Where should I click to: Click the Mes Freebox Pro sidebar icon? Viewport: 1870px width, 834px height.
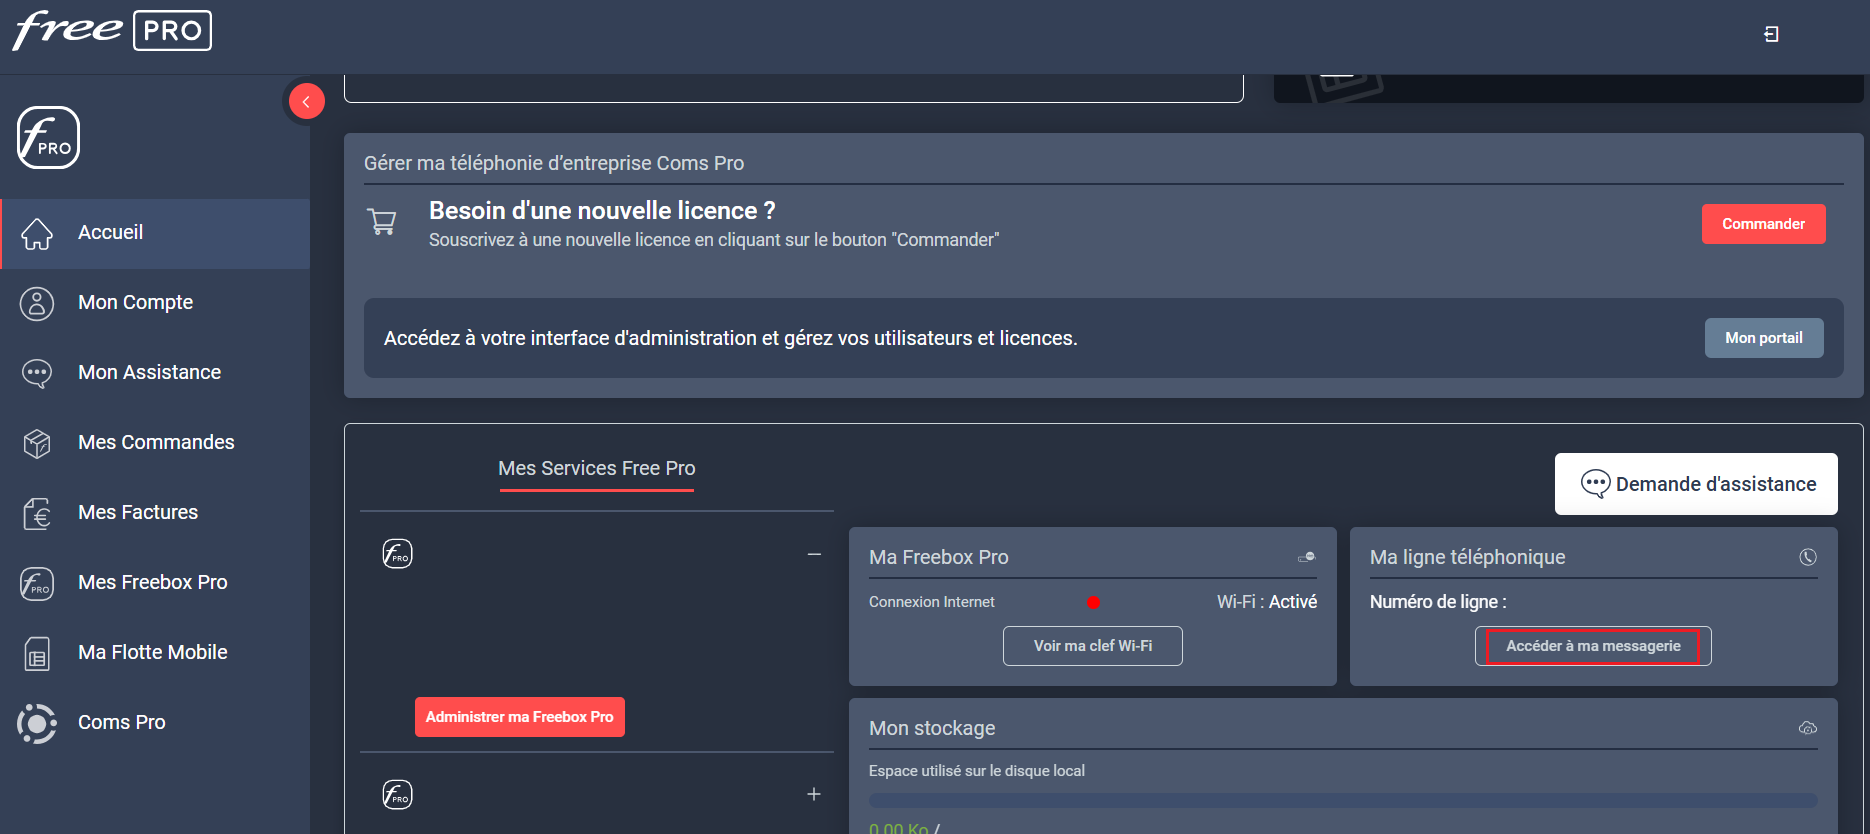coord(37,583)
